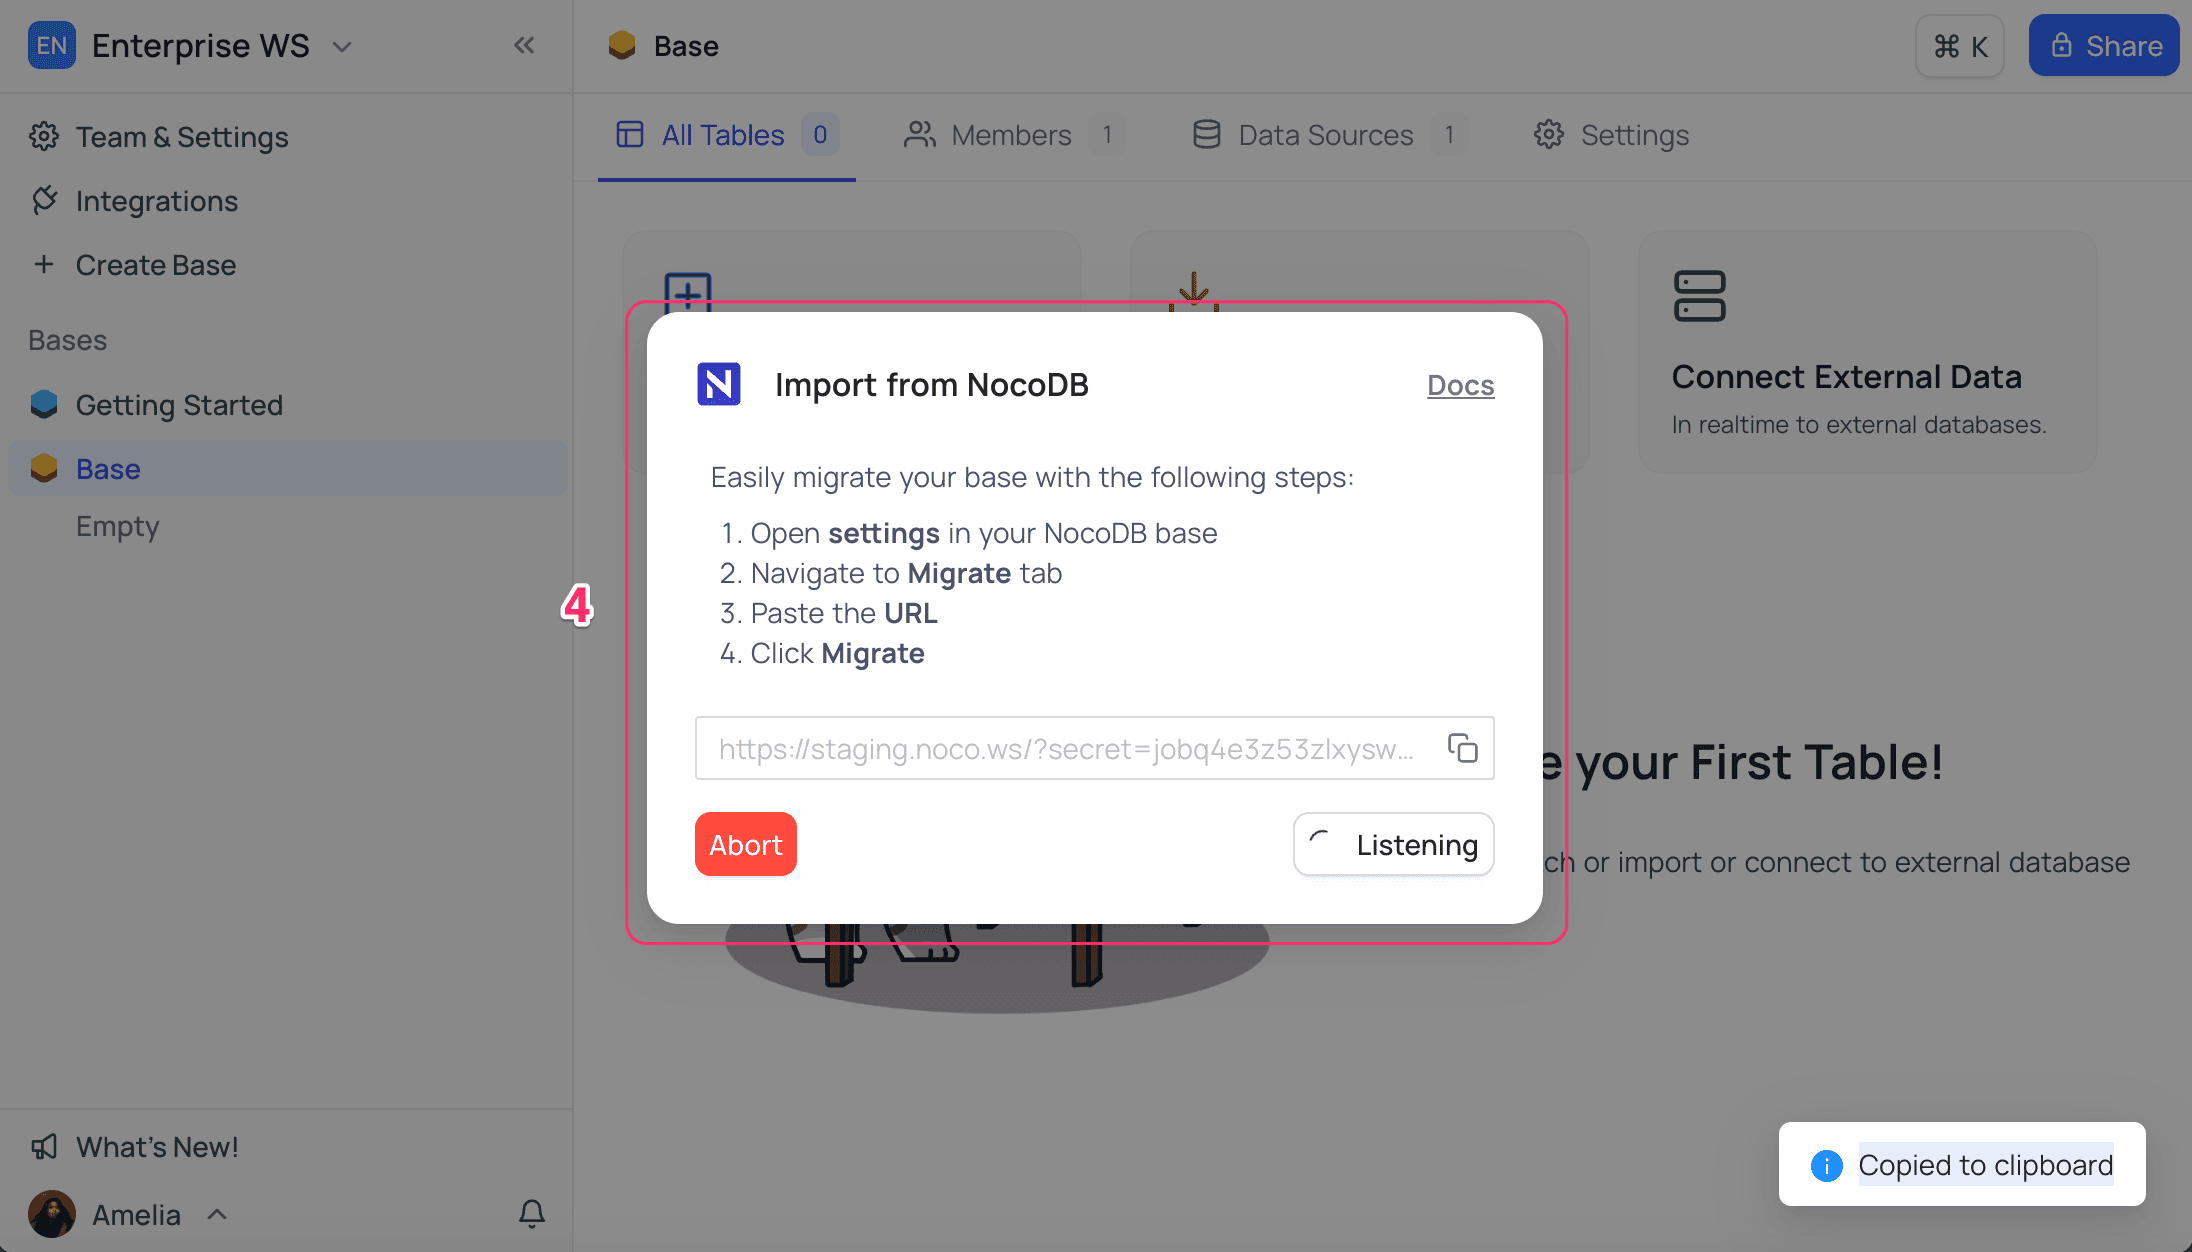Select the Getting Started base
Viewport: 2192px width, 1252px height.
[x=180, y=405]
